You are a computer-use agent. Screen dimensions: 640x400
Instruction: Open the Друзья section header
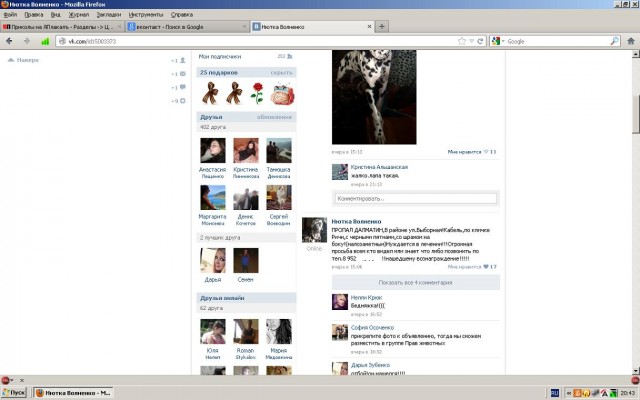point(211,117)
